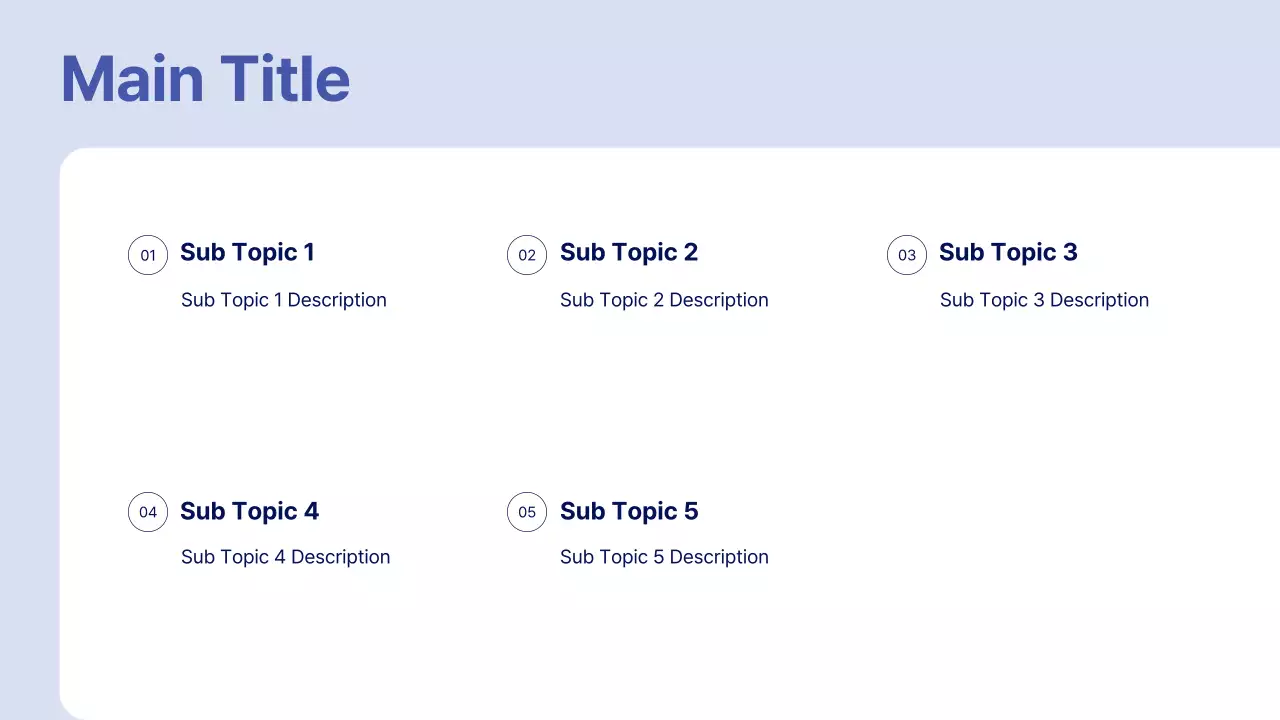Click the 01 numbered circle icon

(x=148, y=255)
